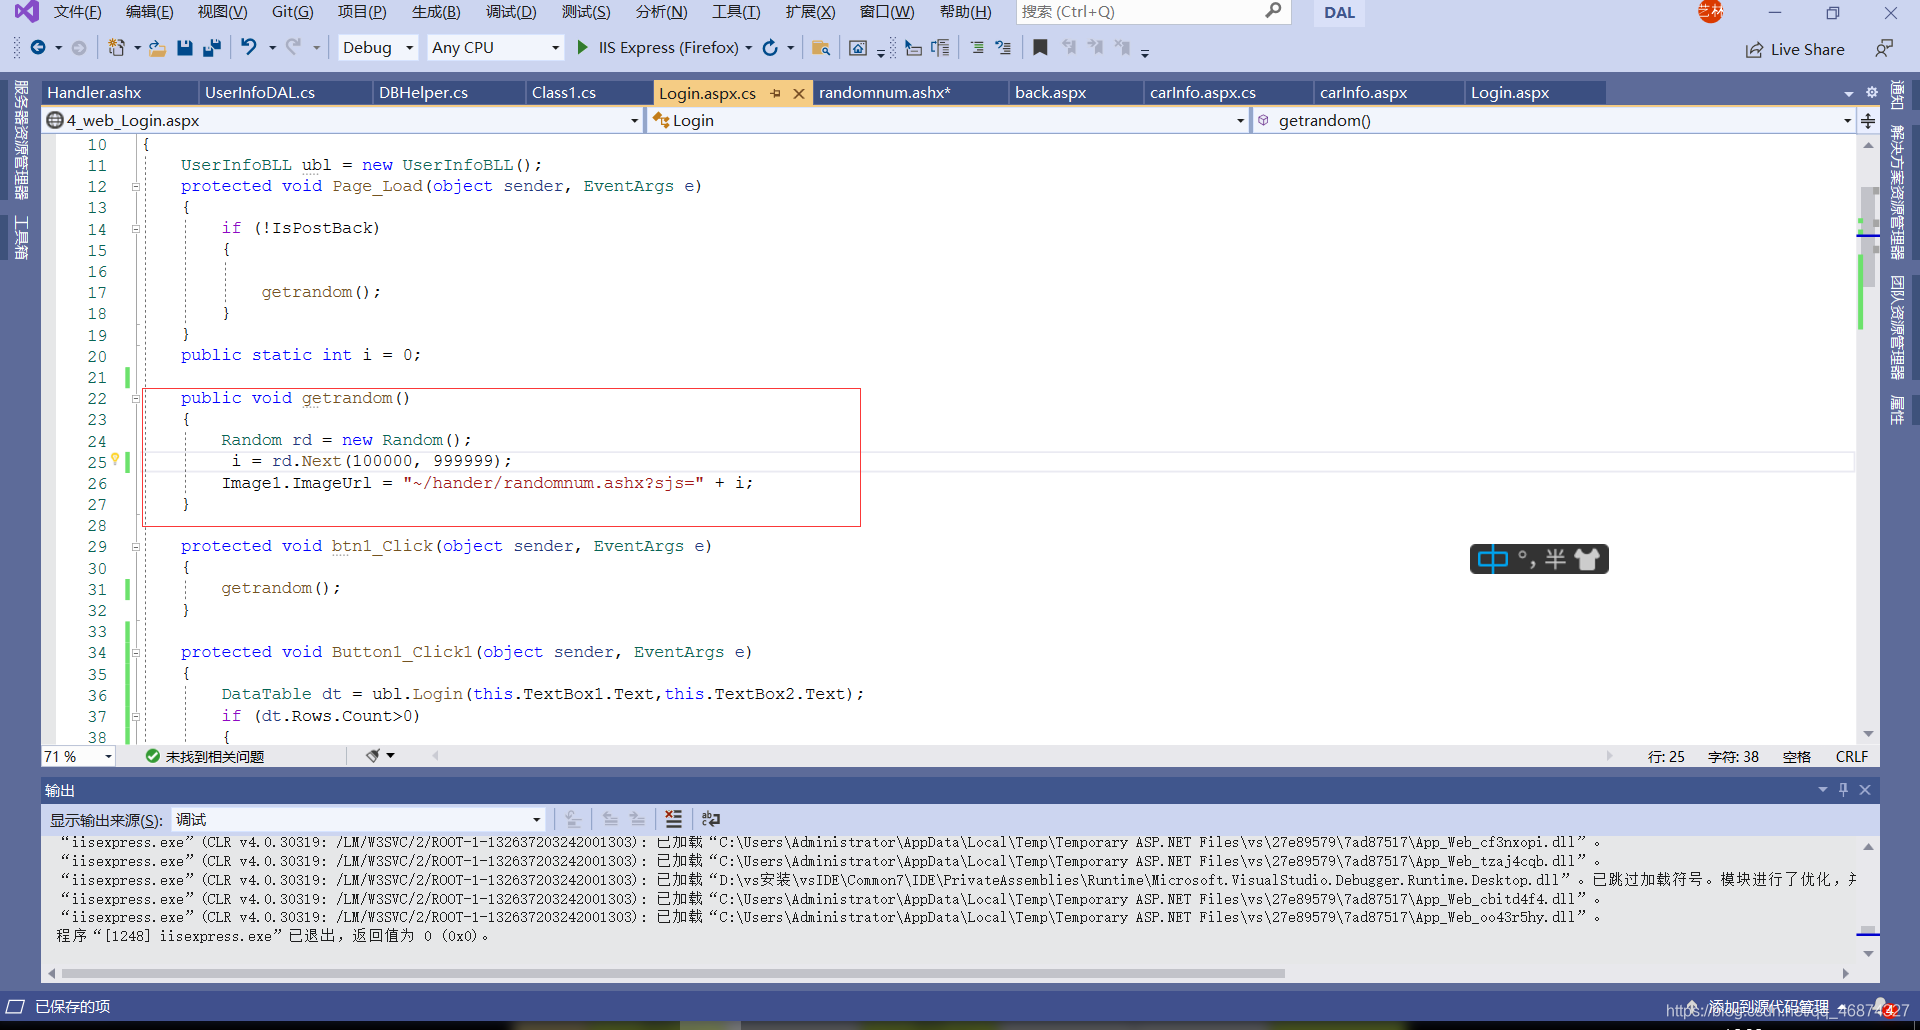Viewport: 1920px width, 1030px height.
Task: Click the 未找到相关问题 status indicator
Action: pyautogui.click(x=205, y=756)
